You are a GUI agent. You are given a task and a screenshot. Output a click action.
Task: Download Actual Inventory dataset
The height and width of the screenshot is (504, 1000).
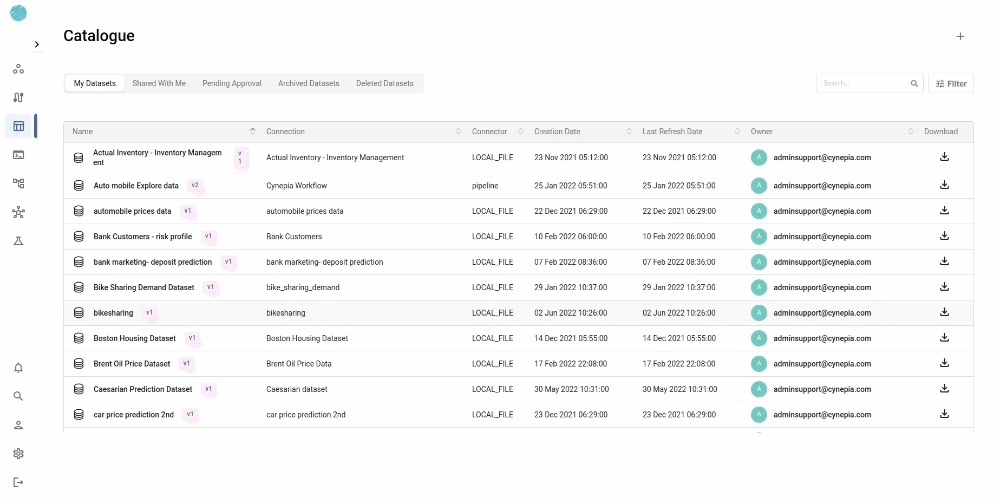[945, 157]
